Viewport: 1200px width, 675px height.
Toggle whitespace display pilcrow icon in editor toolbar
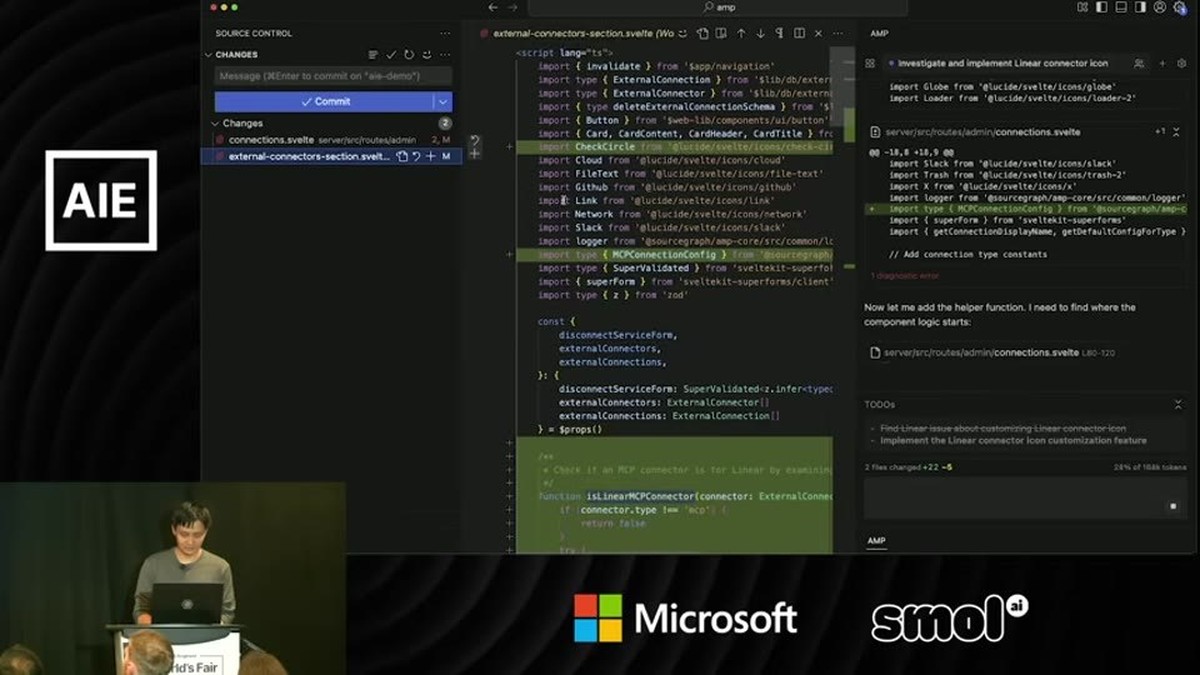pyautogui.click(x=780, y=33)
